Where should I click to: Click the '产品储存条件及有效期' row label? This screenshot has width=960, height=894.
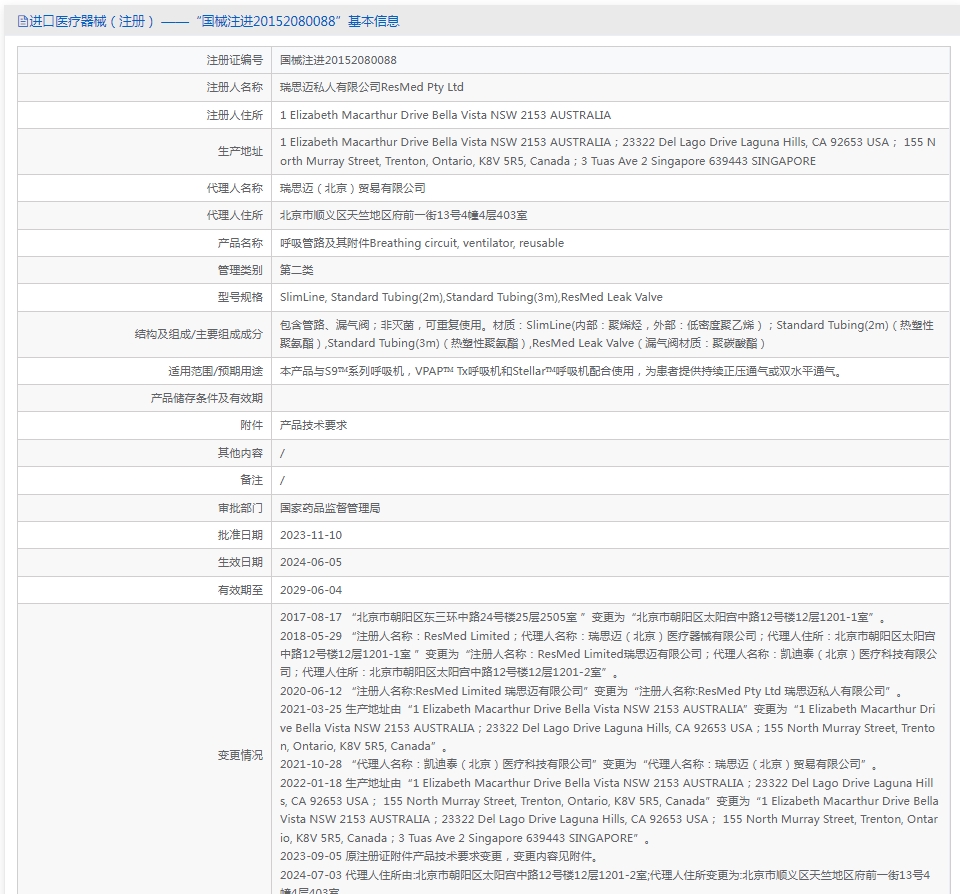tap(206, 398)
